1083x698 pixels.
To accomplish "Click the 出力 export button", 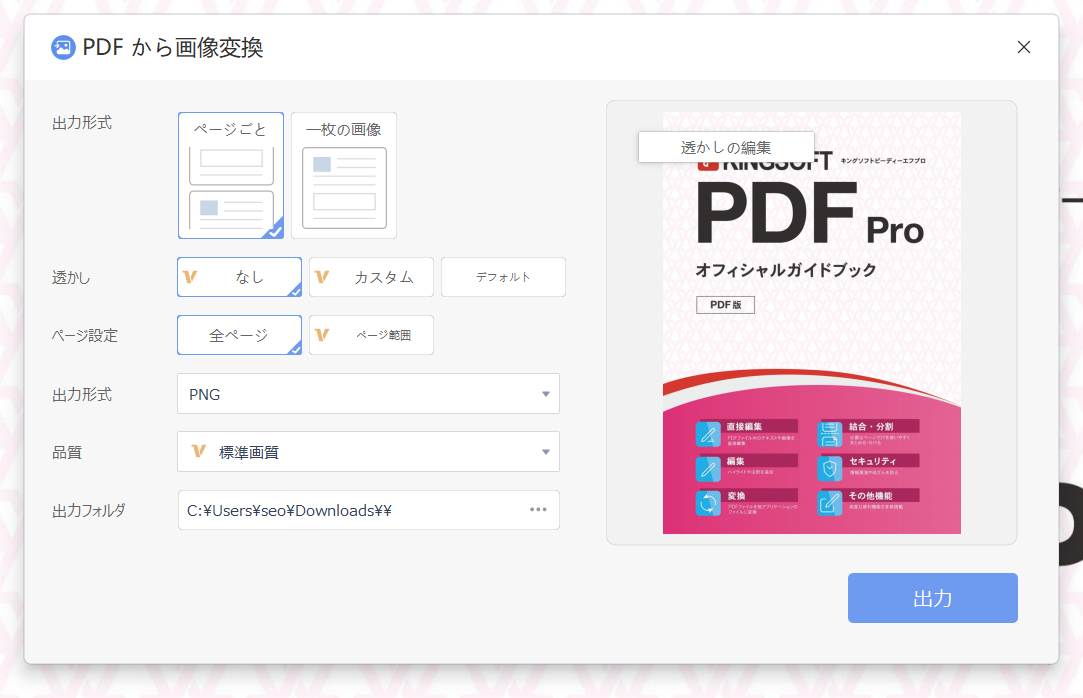I will (932, 598).
